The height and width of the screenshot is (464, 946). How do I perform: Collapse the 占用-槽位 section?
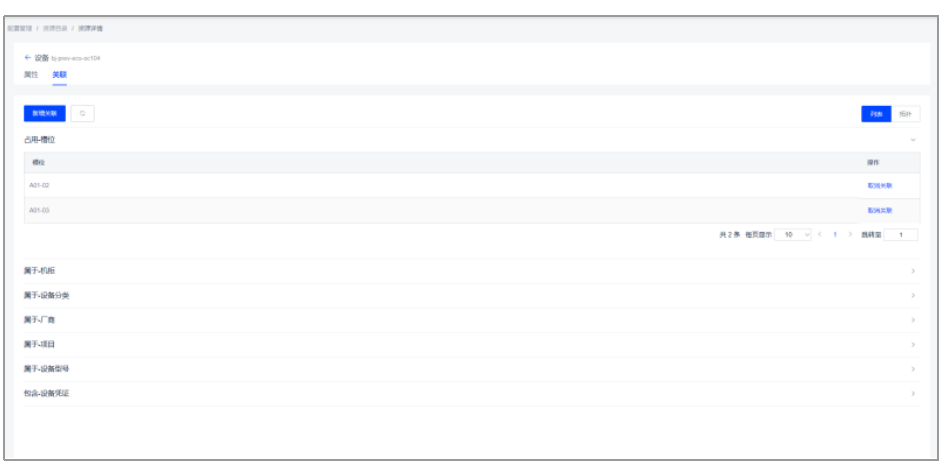click(x=913, y=139)
